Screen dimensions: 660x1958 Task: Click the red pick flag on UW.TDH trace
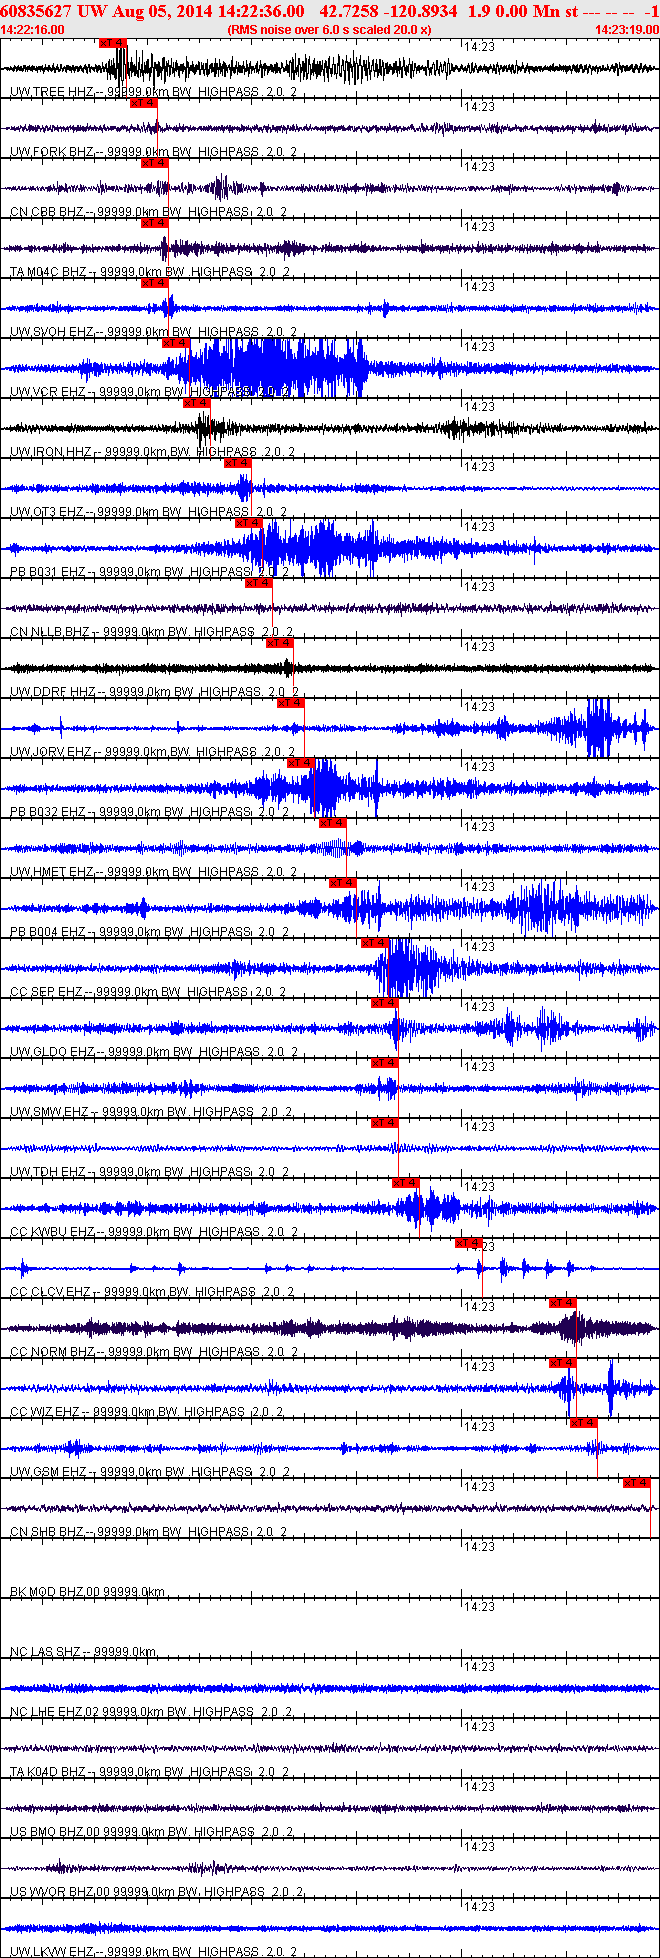385,1123
